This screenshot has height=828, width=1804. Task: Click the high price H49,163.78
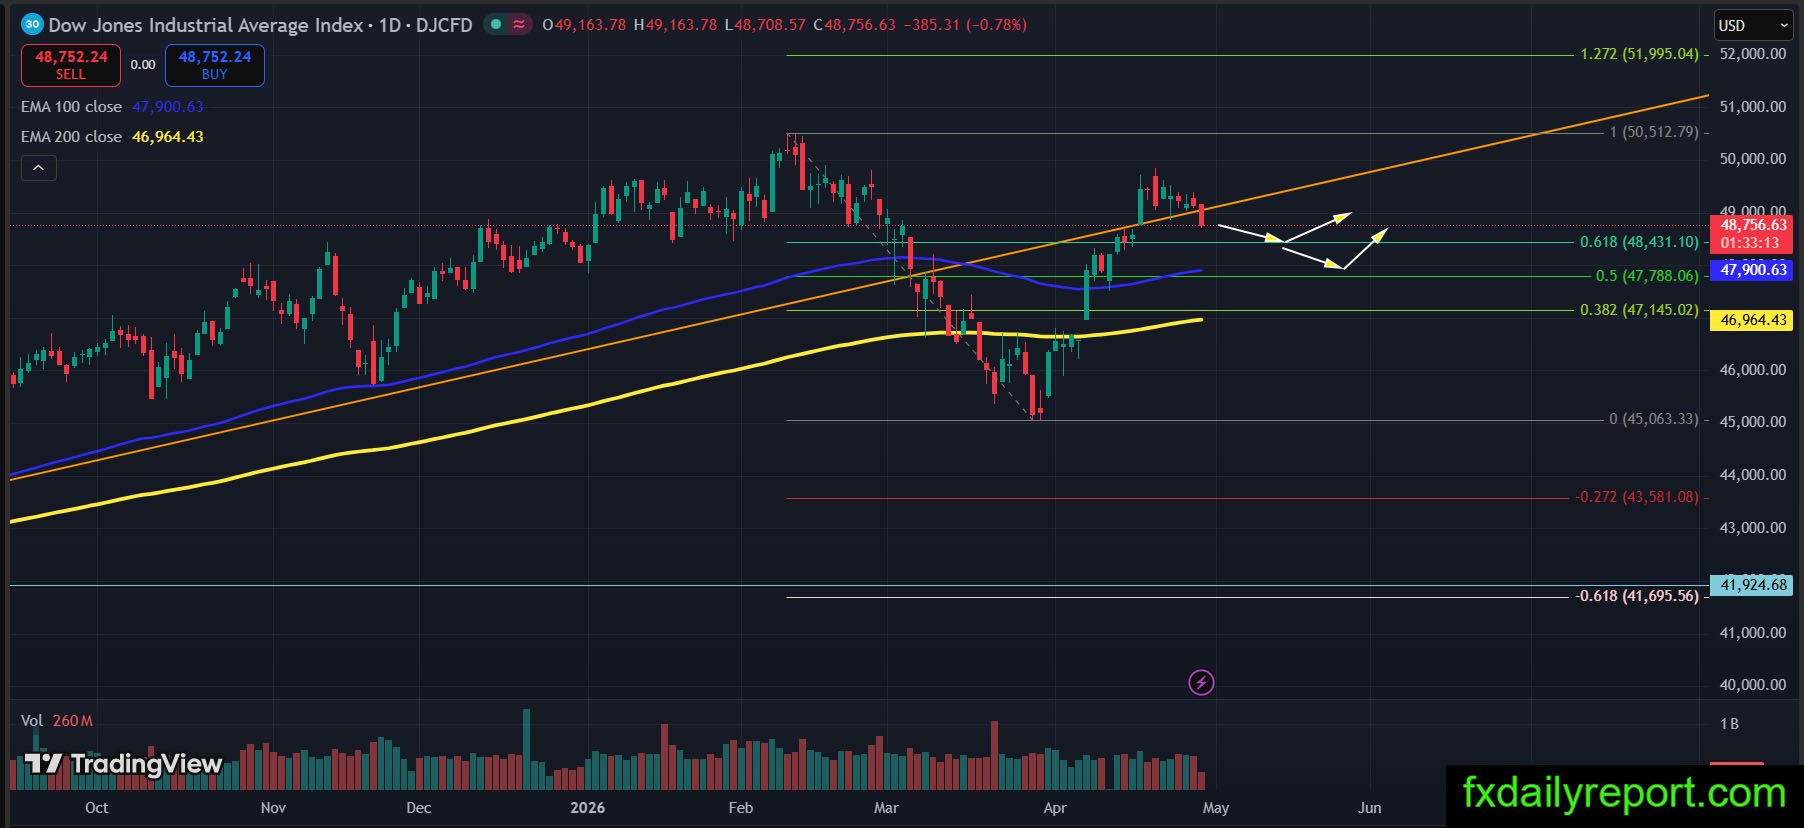tap(676, 24)
